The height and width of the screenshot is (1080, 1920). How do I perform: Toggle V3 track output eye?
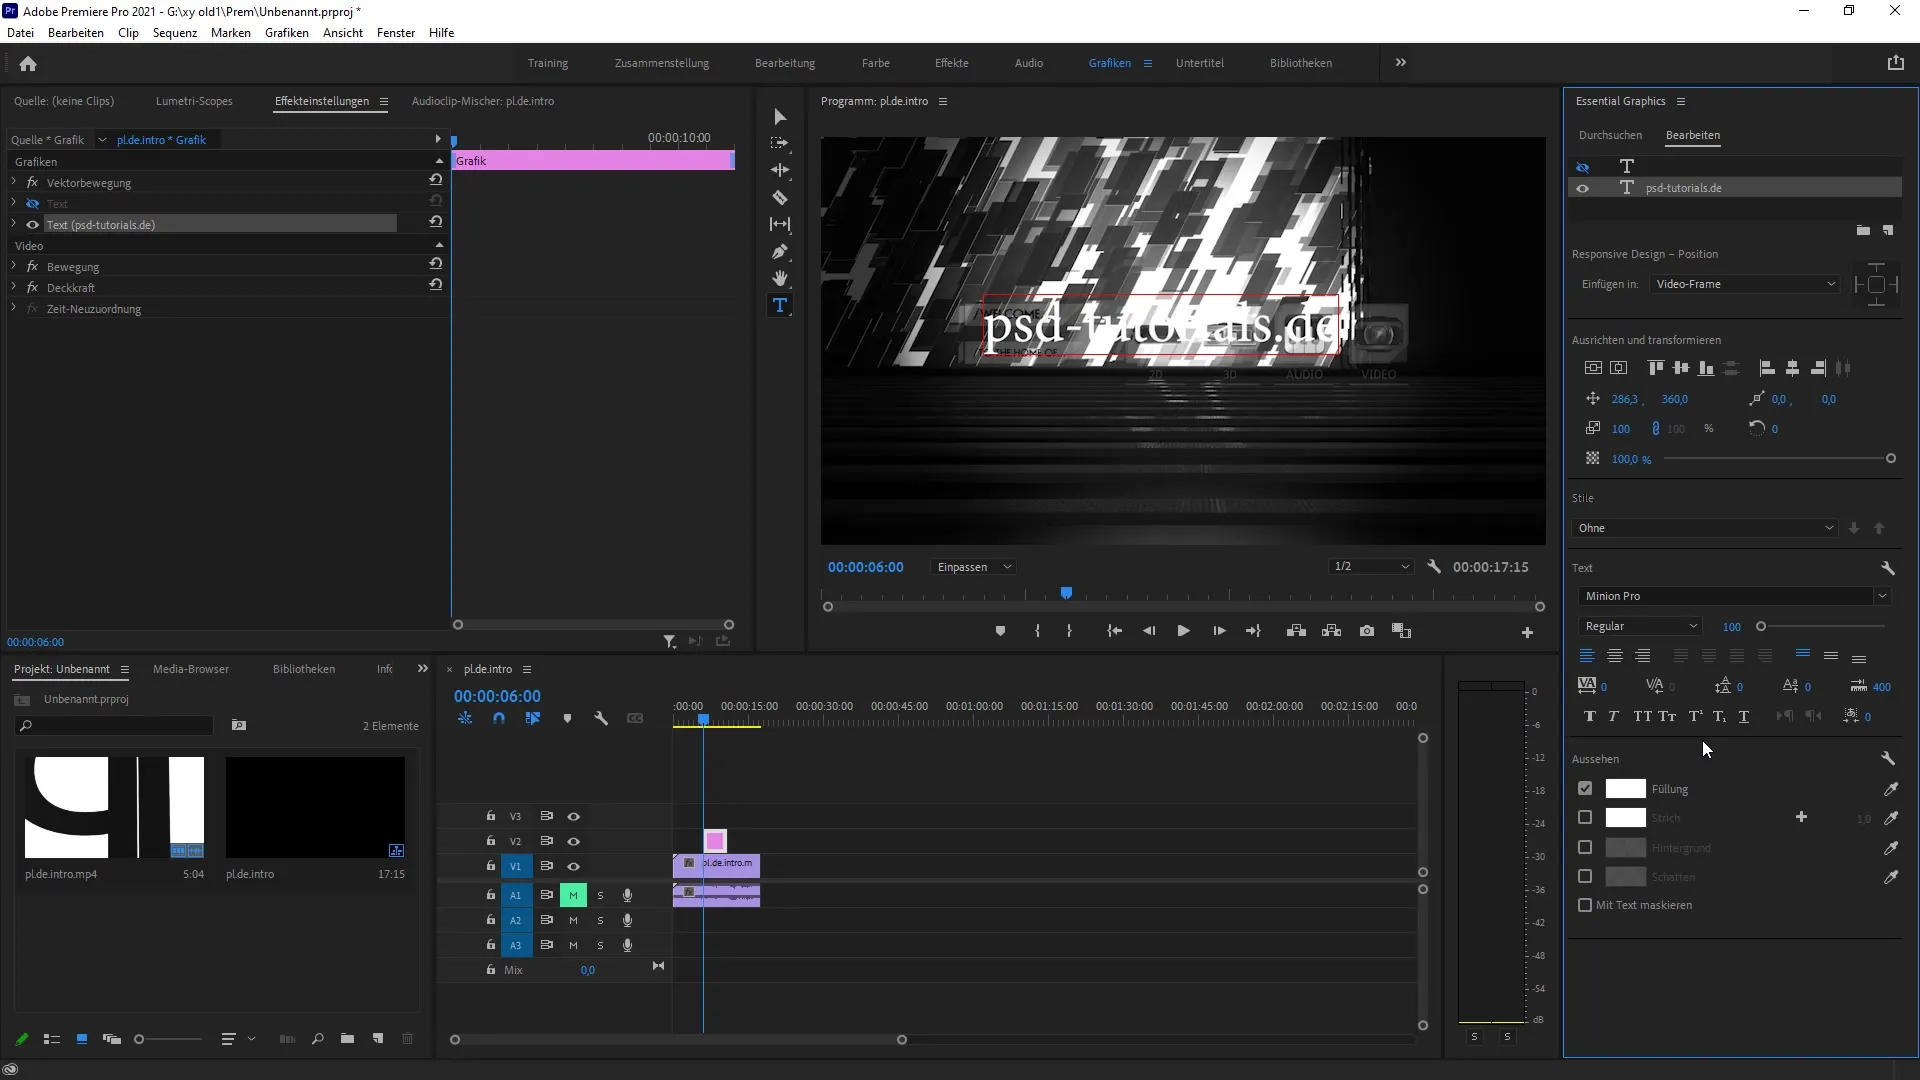(x=574, y=817)
